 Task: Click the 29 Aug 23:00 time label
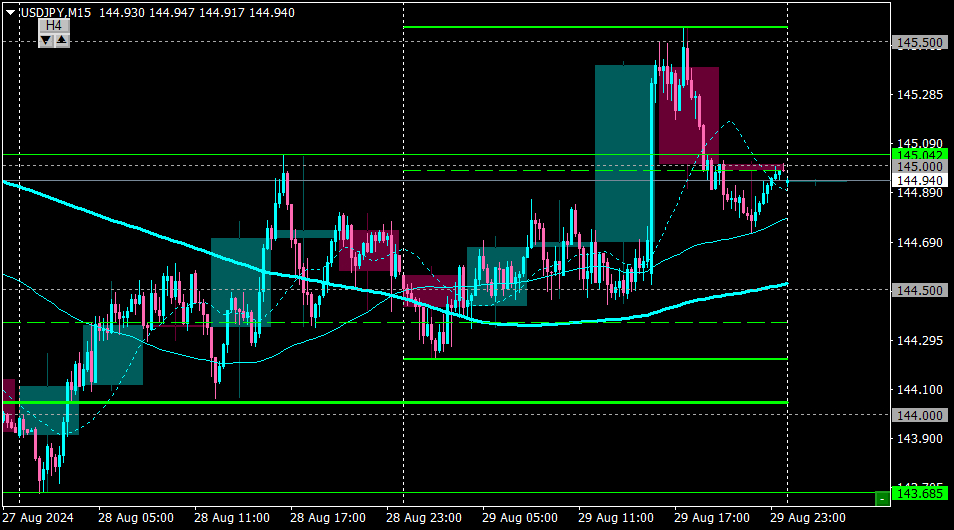(x=807, y=518)
